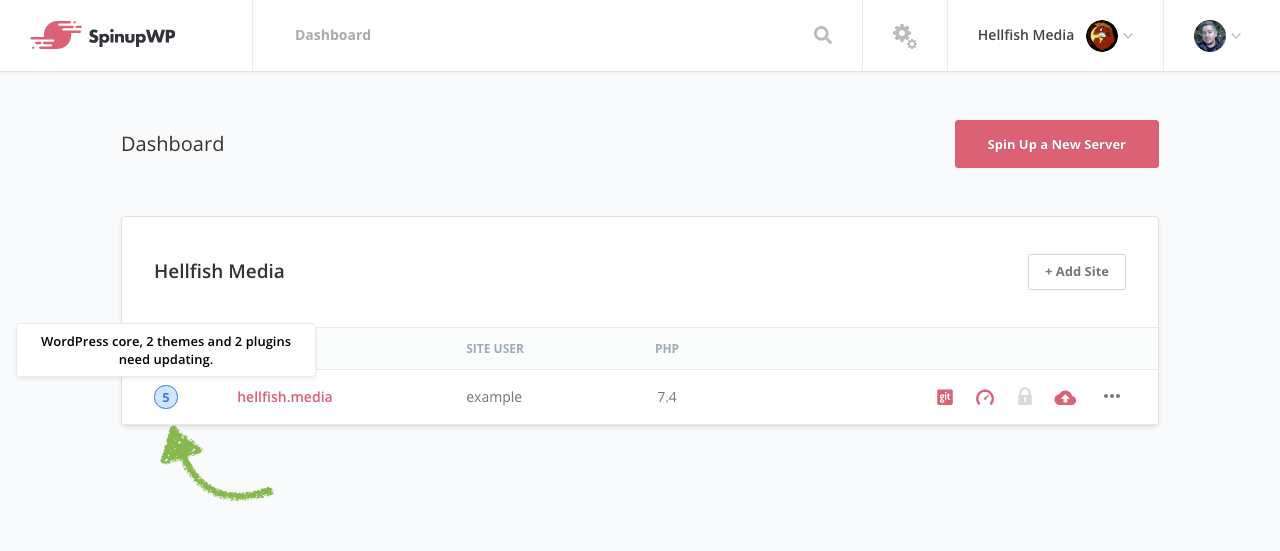This screenshot has width=1280, height=551.
Task: Click the SITE USER column header
Action: click(x=495, y=349)
